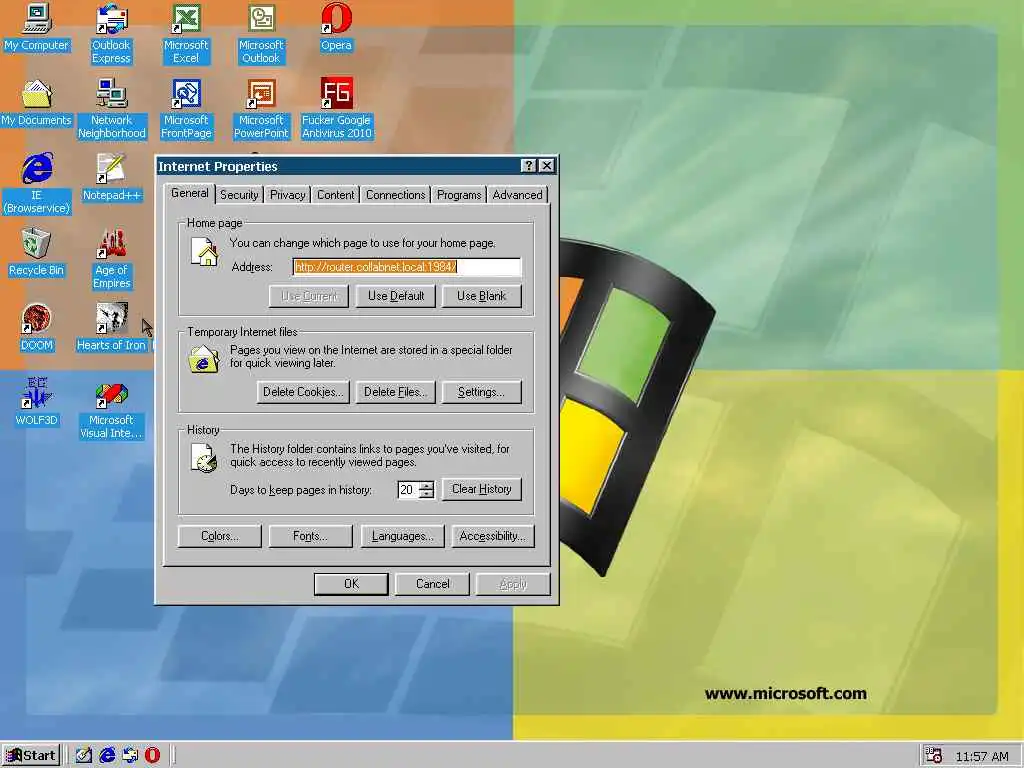Click the Use Blank button
Image resolution: width=1024 pixels, height=768 pixels.
click(481, 296)
